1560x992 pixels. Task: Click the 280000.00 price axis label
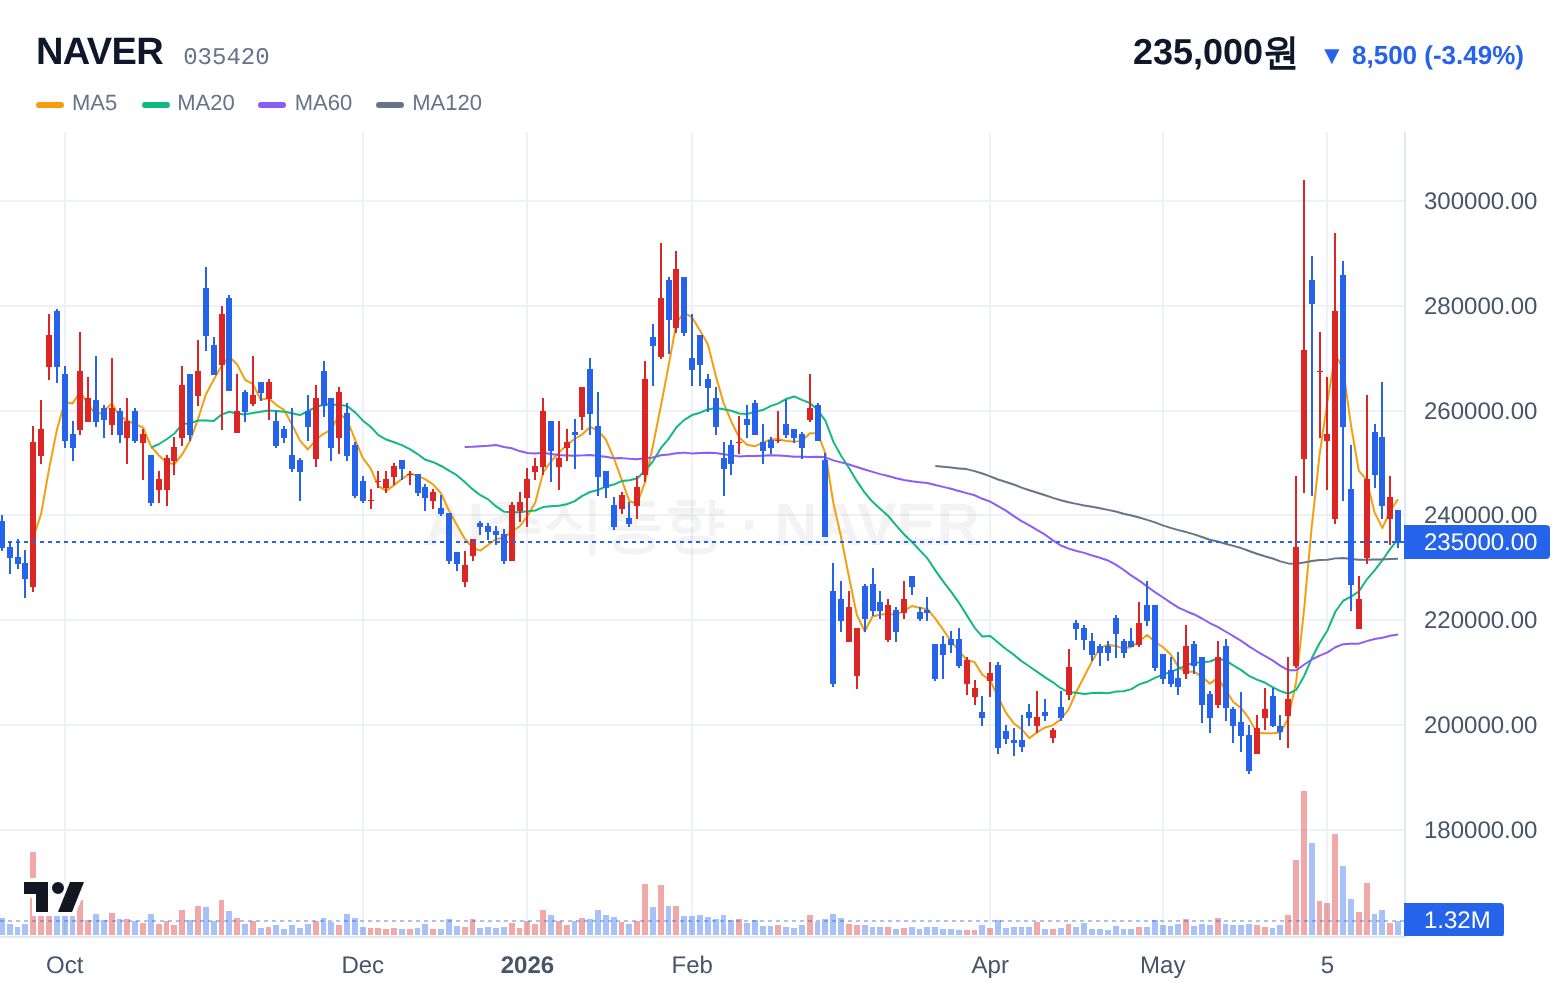pos(1480,306)
